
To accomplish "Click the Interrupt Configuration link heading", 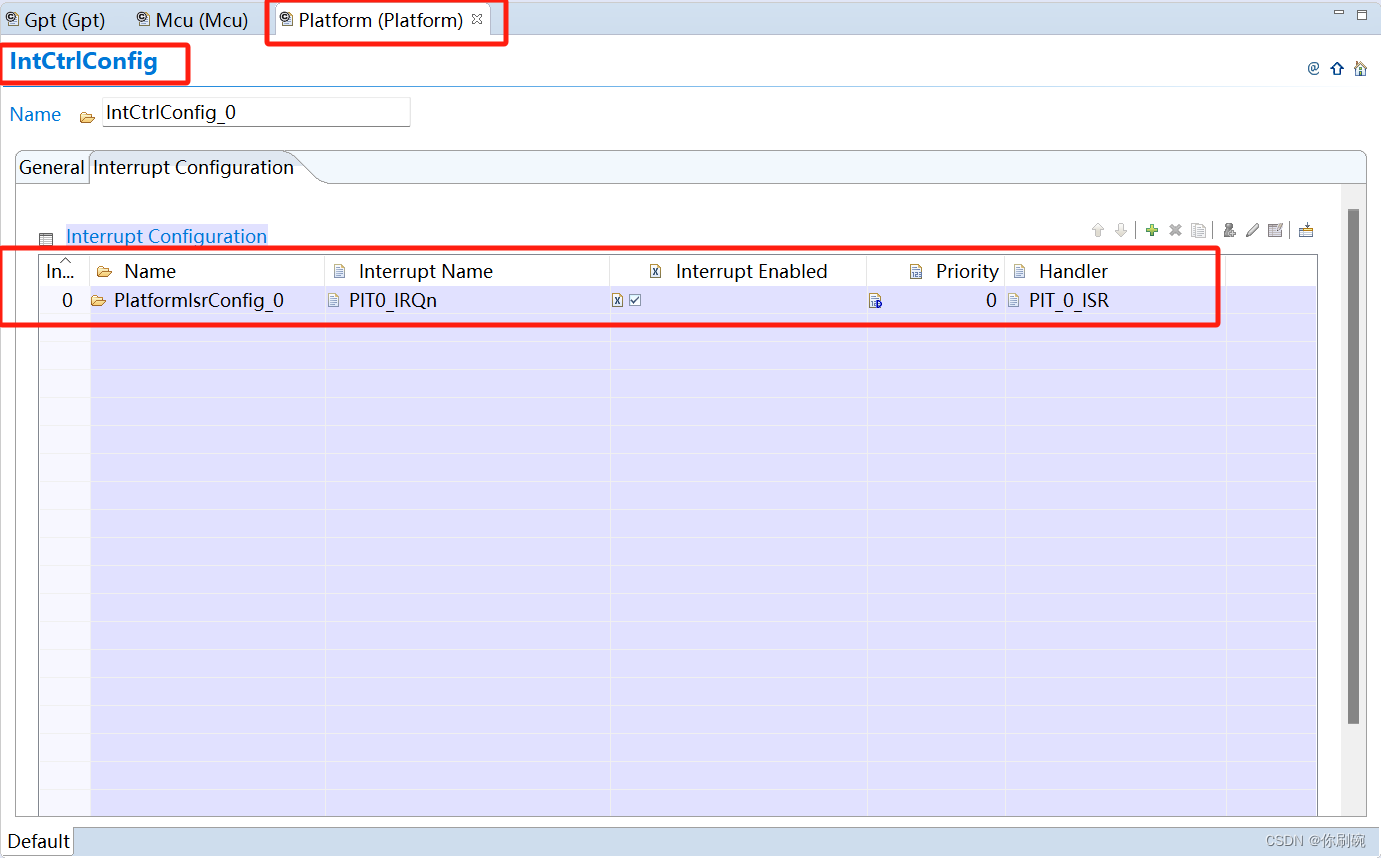I will 167,237.
